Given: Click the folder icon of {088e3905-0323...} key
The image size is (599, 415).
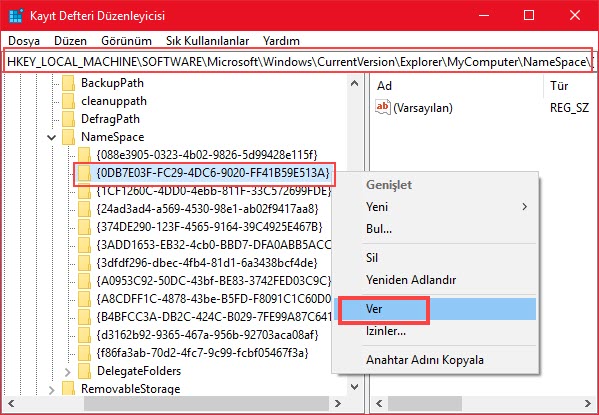Looking at the screenshot, I should click(84, 155).
